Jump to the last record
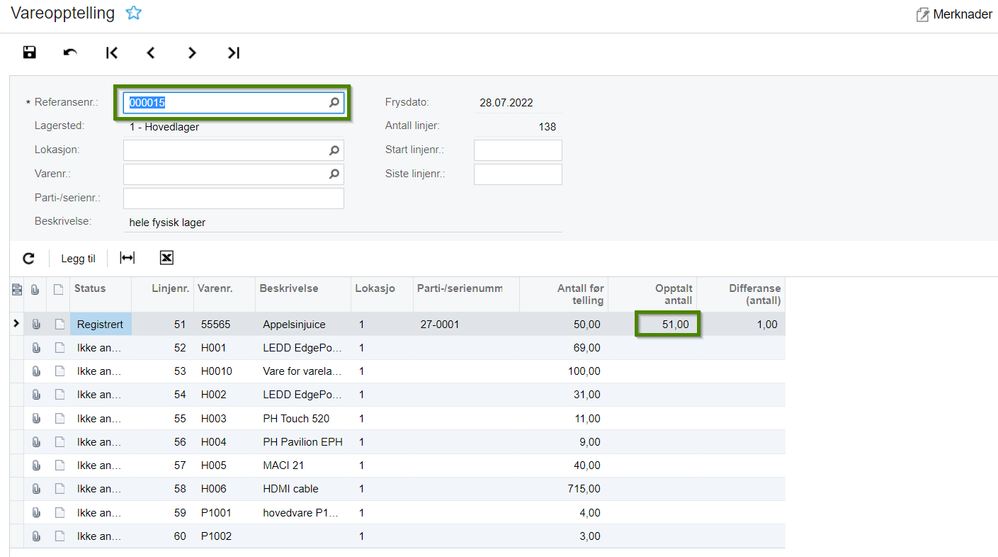The width and height of the screenshot is (998, 557). click(234, 53)
